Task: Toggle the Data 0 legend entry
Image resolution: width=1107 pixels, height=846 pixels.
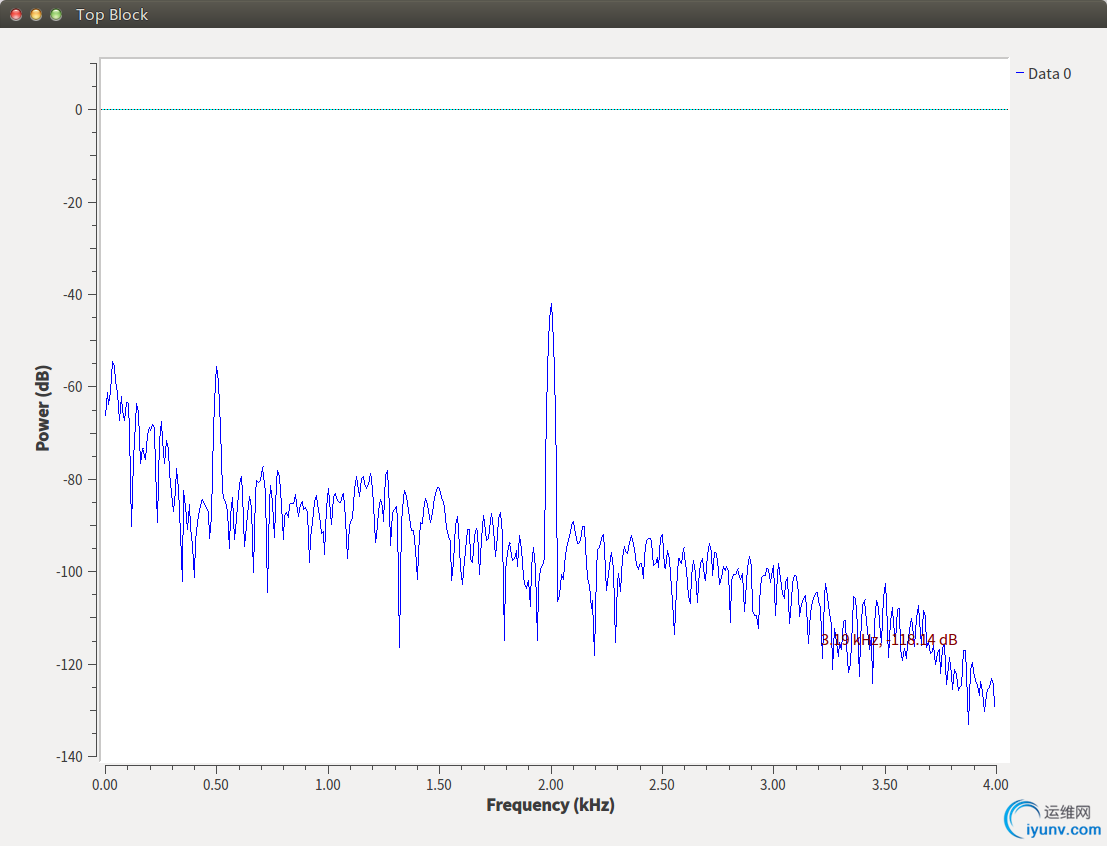Action: (x=1043, y=73)
